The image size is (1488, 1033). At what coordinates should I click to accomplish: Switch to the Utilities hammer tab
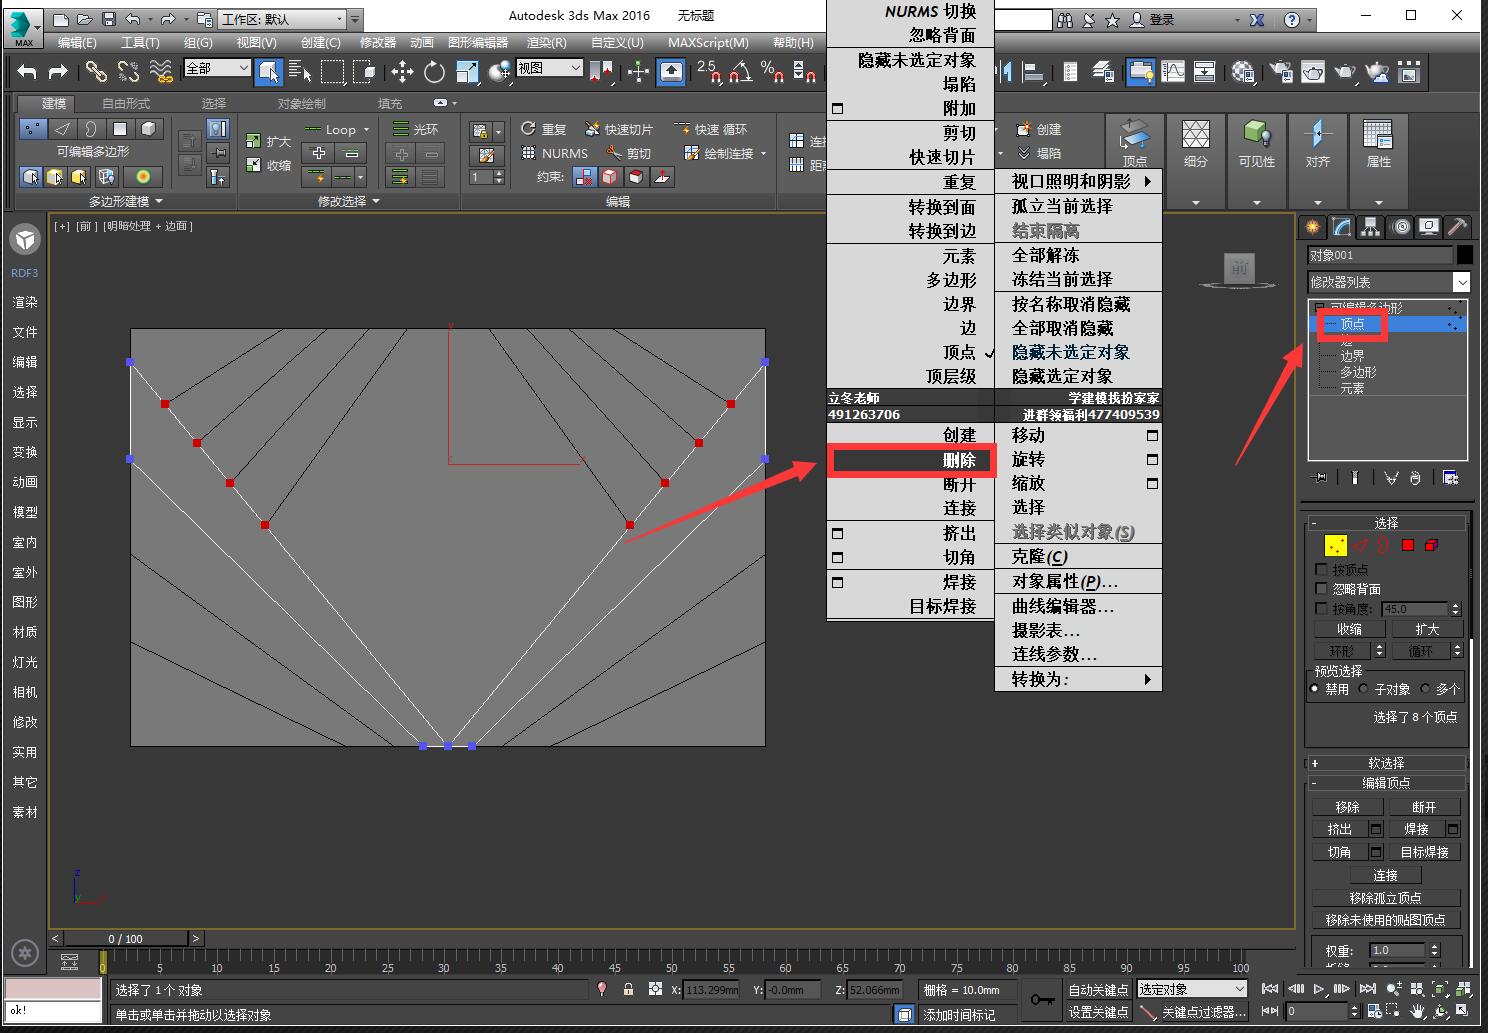point(1457,226)
